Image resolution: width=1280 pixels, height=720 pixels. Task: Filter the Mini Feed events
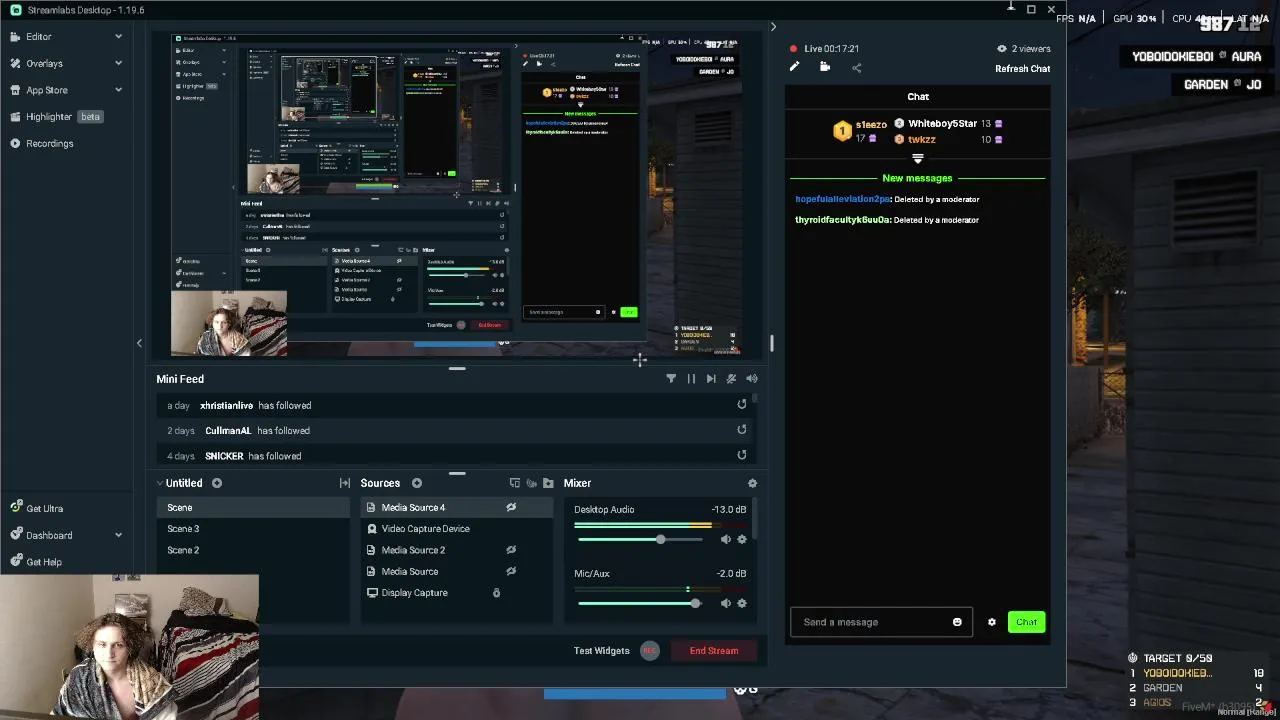pos(671,379)
